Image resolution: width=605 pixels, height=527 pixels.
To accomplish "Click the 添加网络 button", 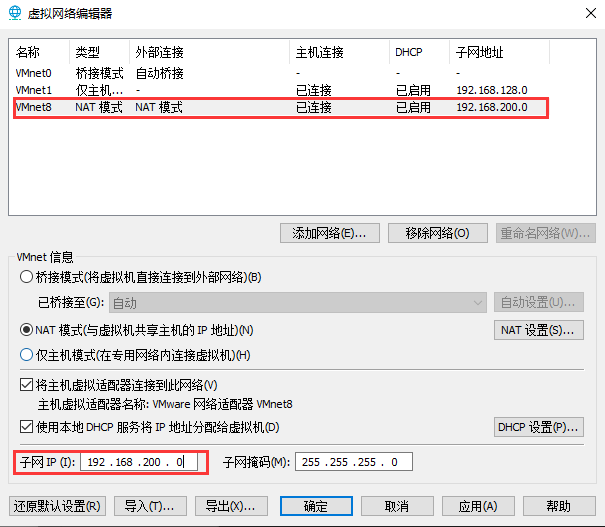I will coord(329,234).
